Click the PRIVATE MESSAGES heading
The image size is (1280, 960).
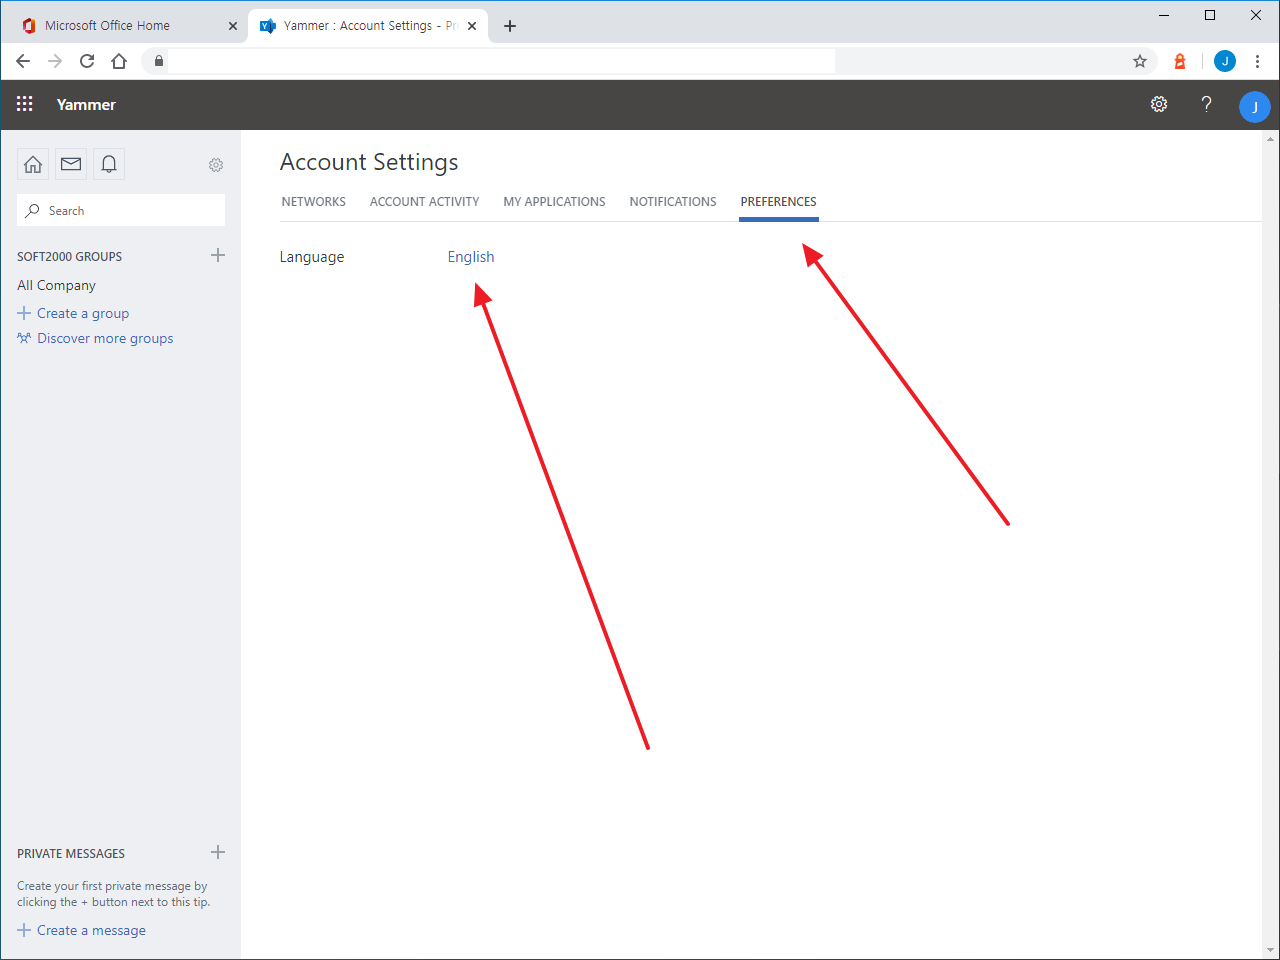pyautogui.click(x=71, y=854)
